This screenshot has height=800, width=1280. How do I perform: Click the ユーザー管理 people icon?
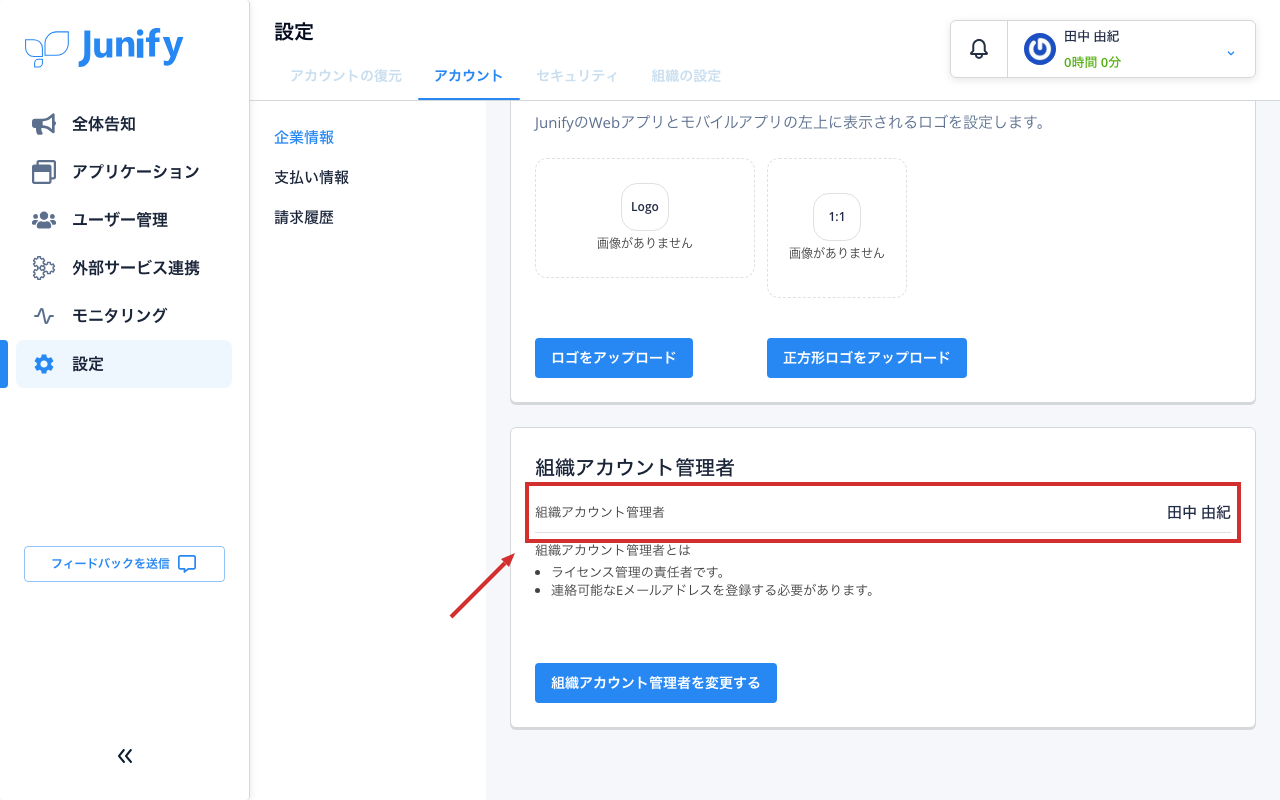click(x=44, y=220)
